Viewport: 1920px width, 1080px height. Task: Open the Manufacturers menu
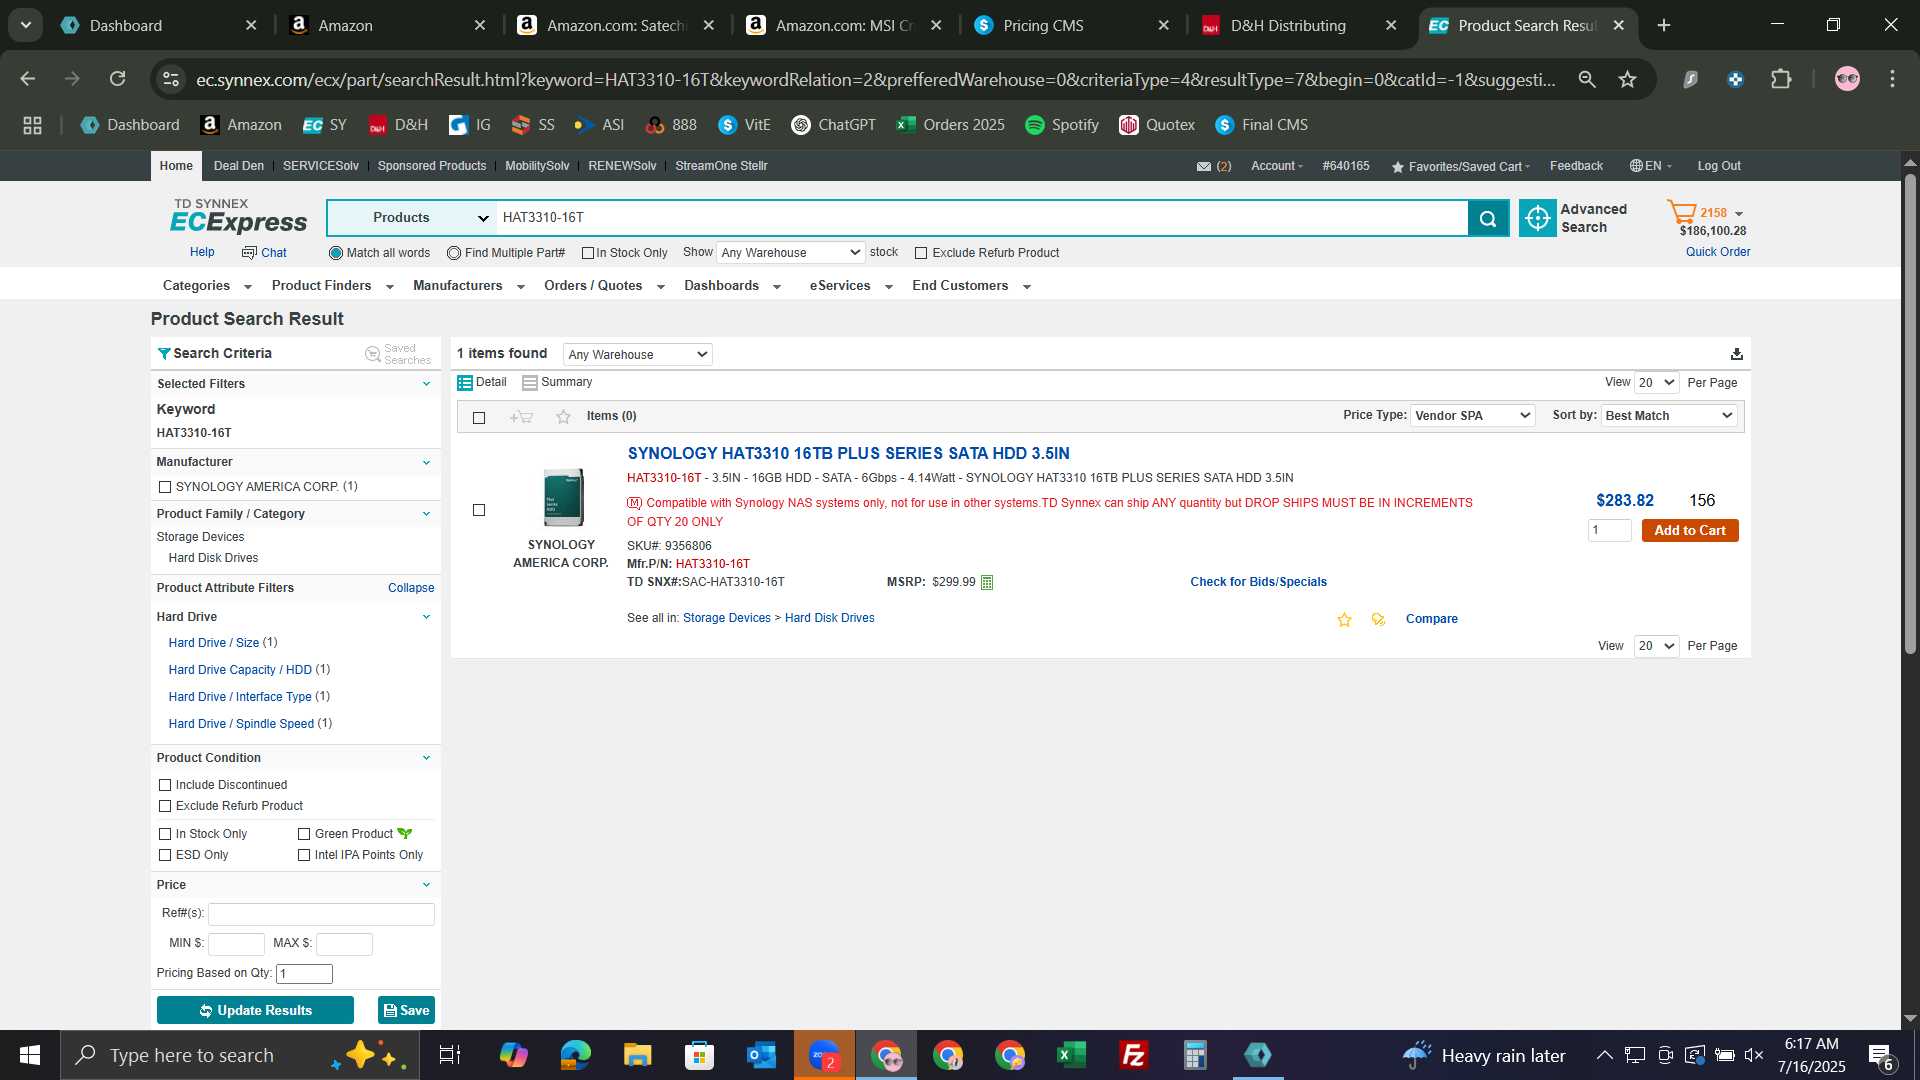point(469,286)
